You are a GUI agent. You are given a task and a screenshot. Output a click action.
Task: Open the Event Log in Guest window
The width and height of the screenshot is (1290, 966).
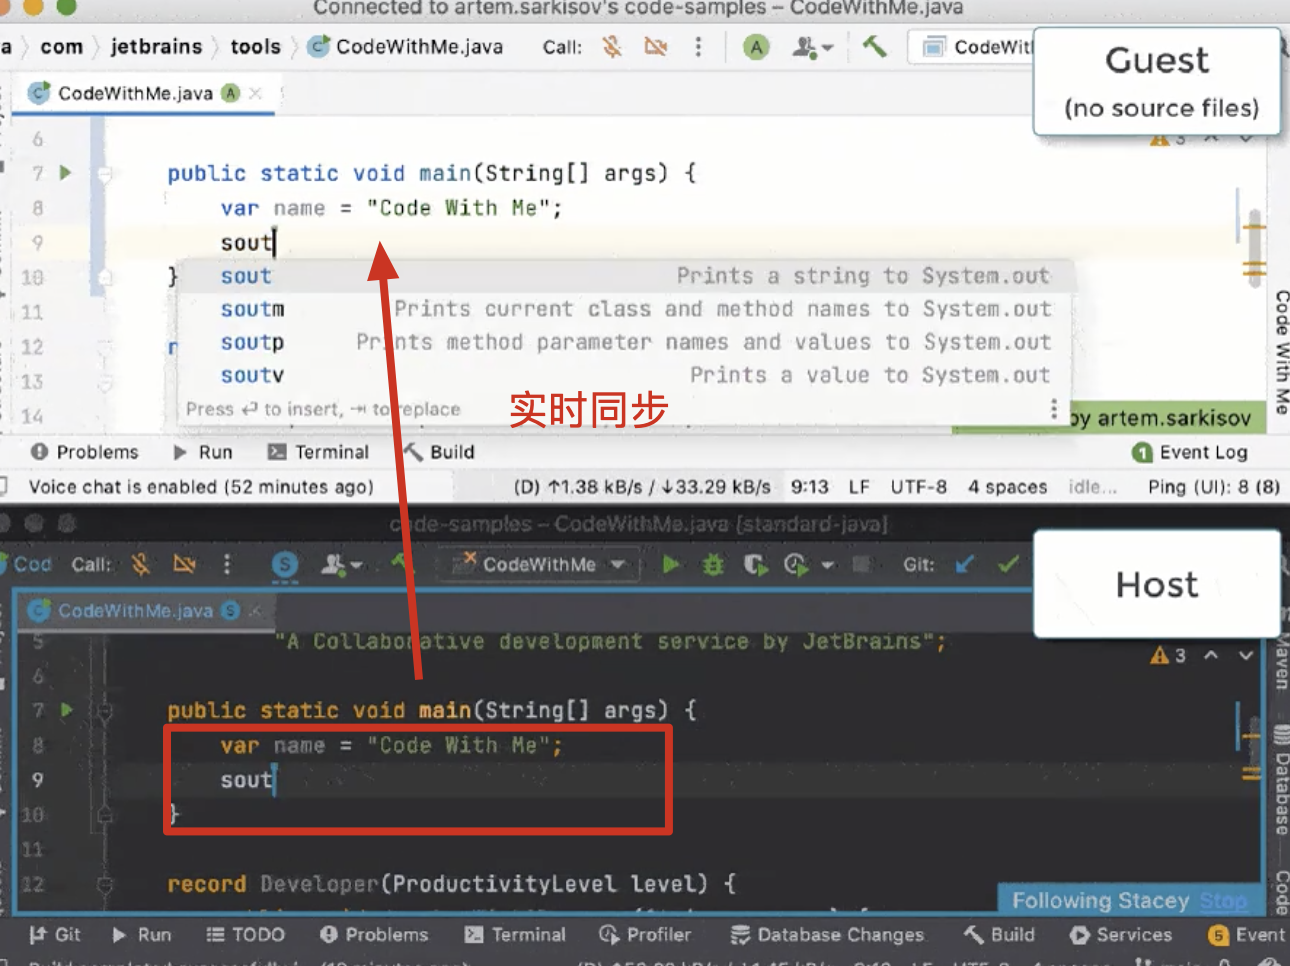click(x=1190, y=452)
